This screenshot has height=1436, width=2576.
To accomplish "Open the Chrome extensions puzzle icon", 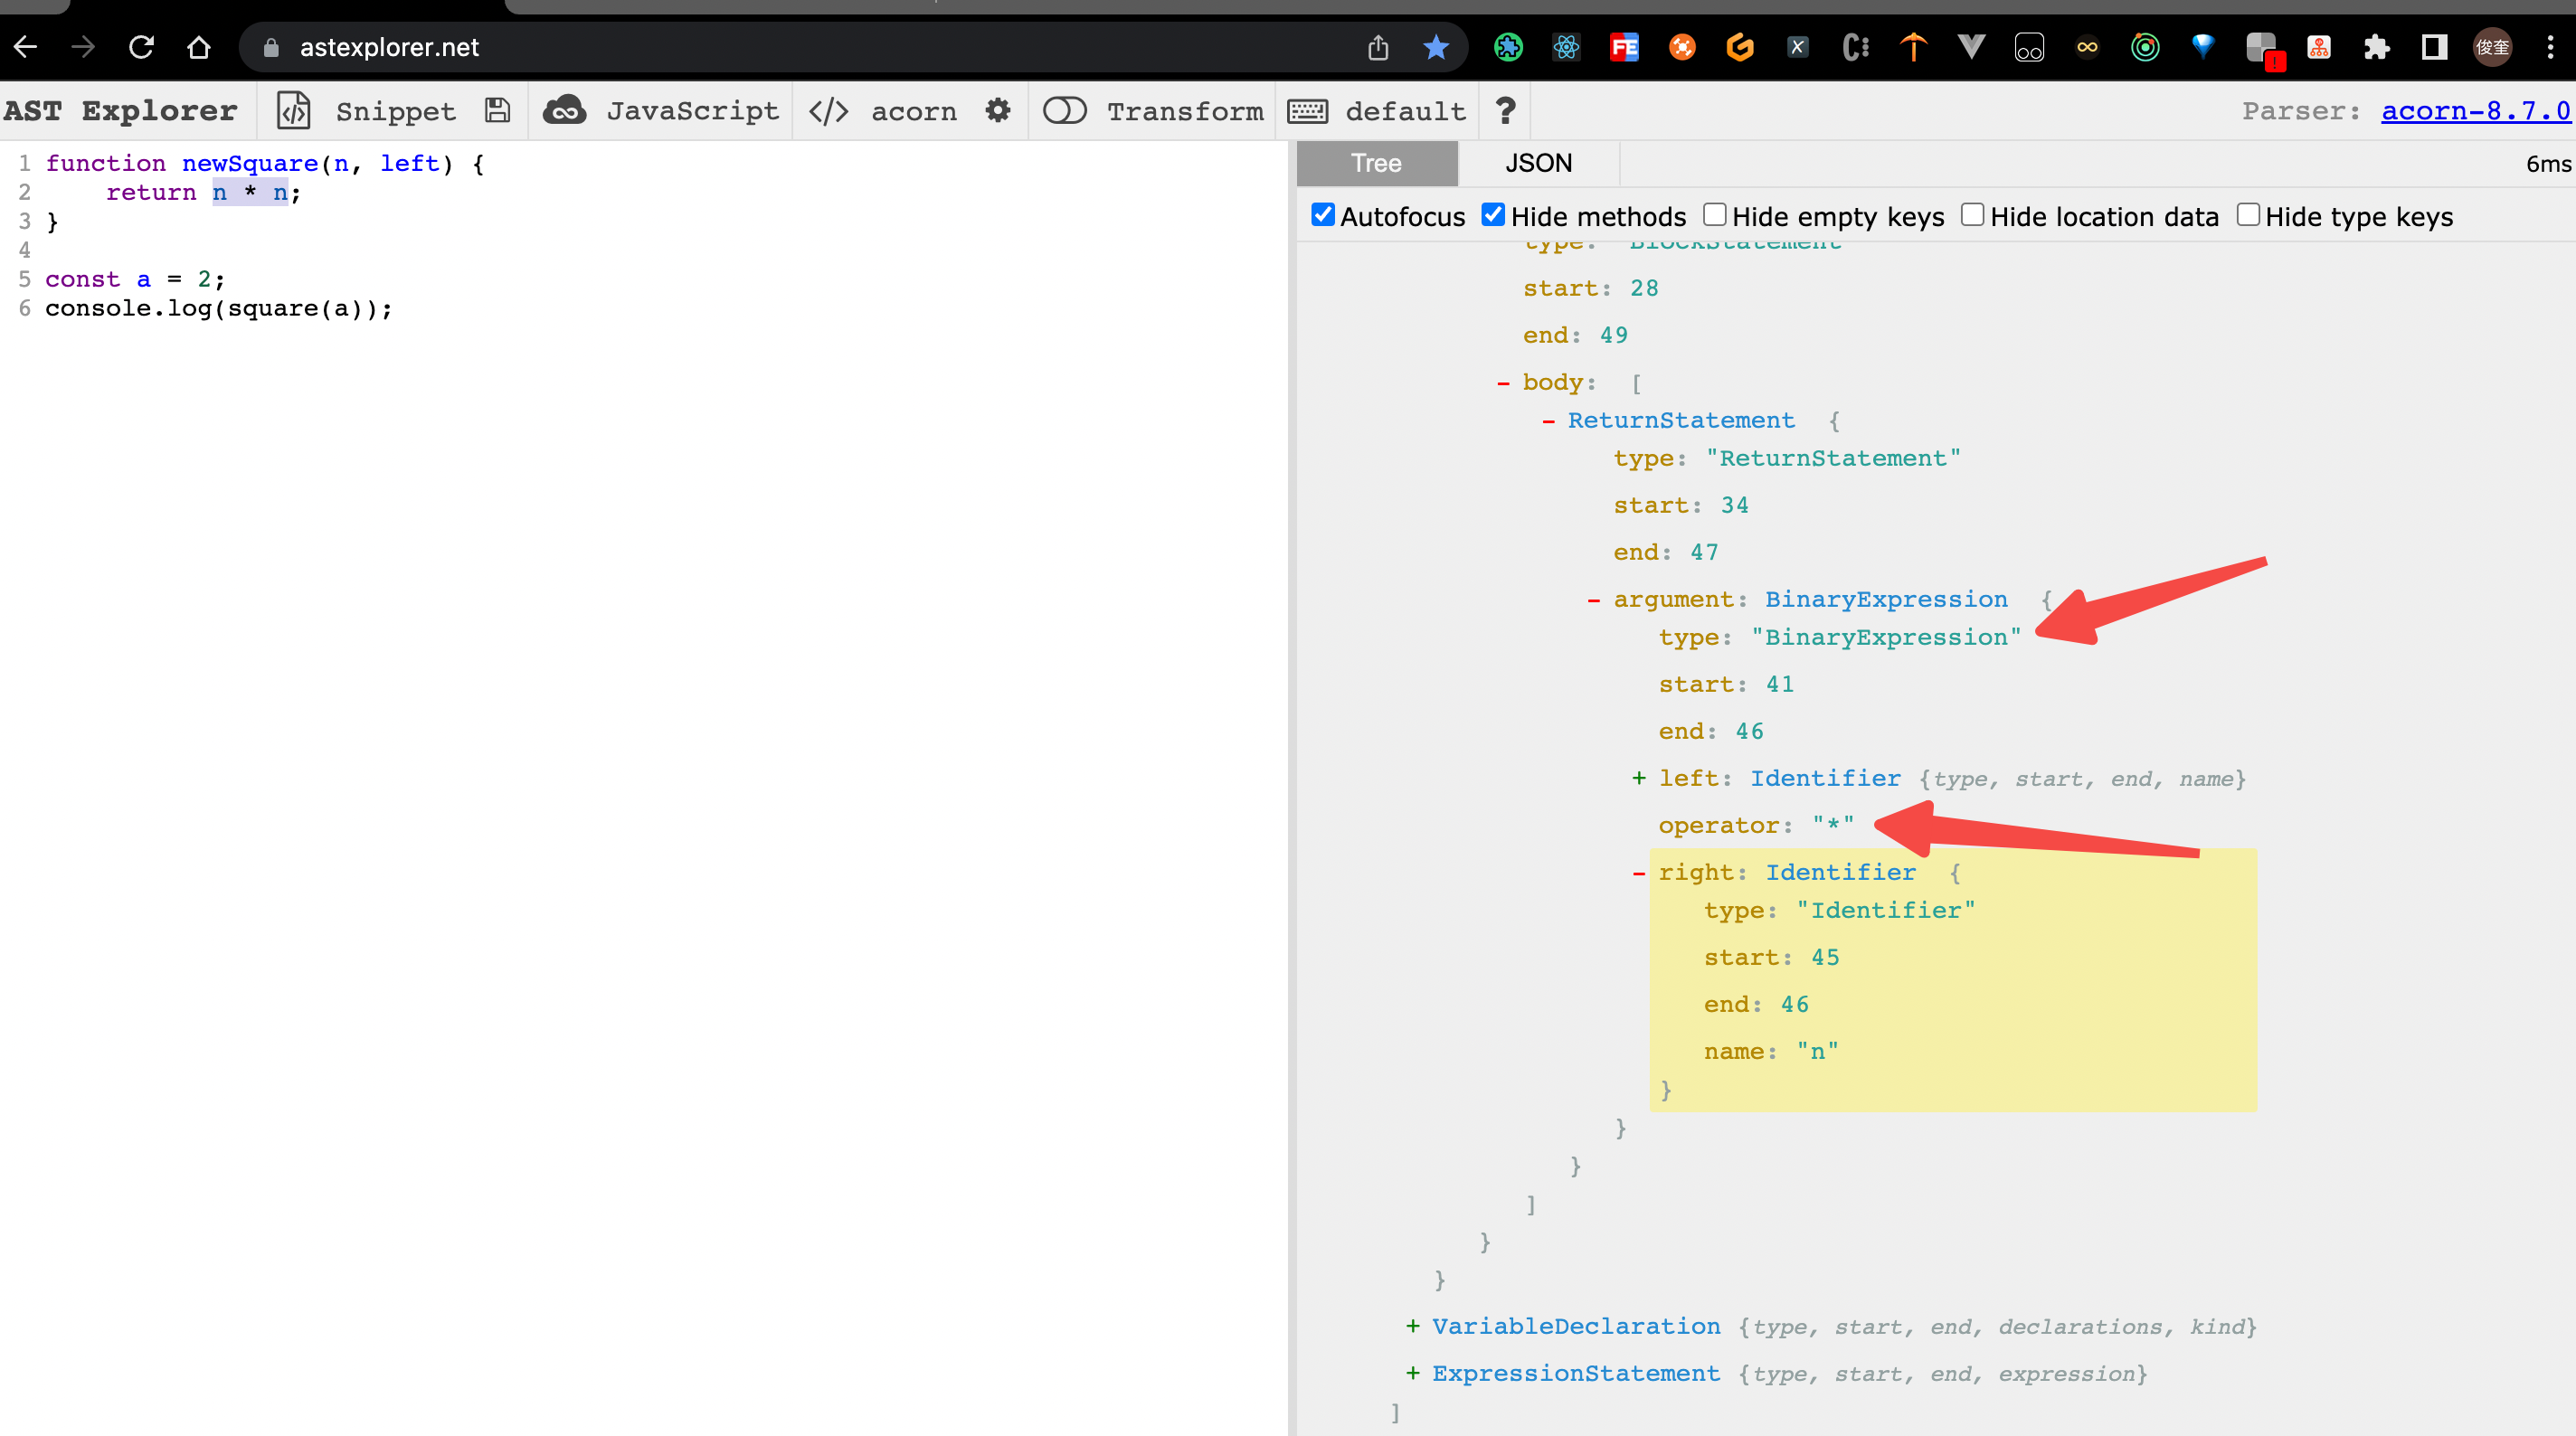I will point(2376,47).
